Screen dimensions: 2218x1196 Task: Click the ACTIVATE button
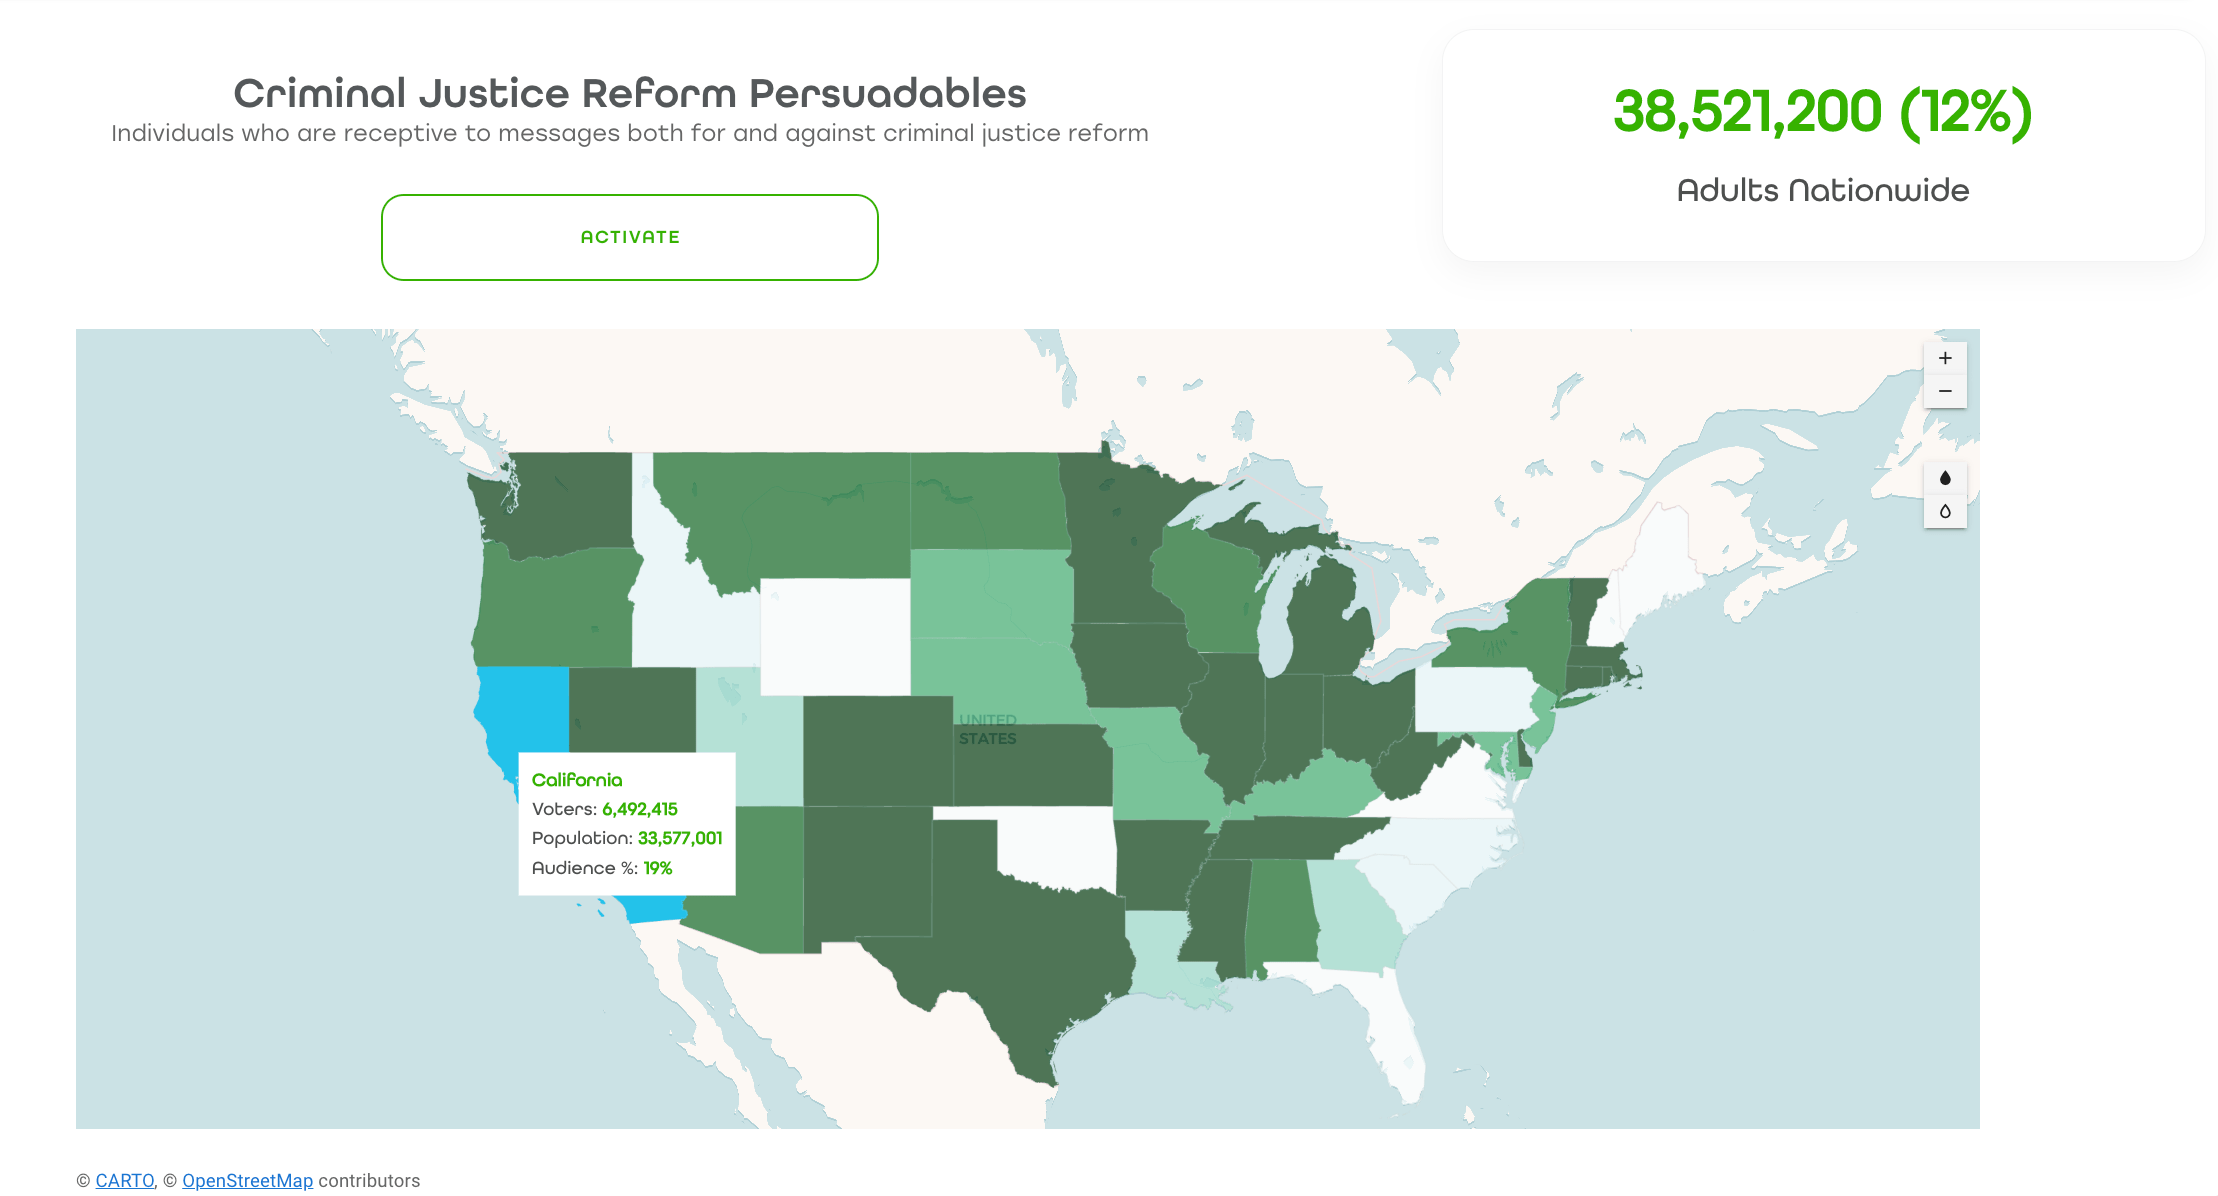(x=630, y=237)
